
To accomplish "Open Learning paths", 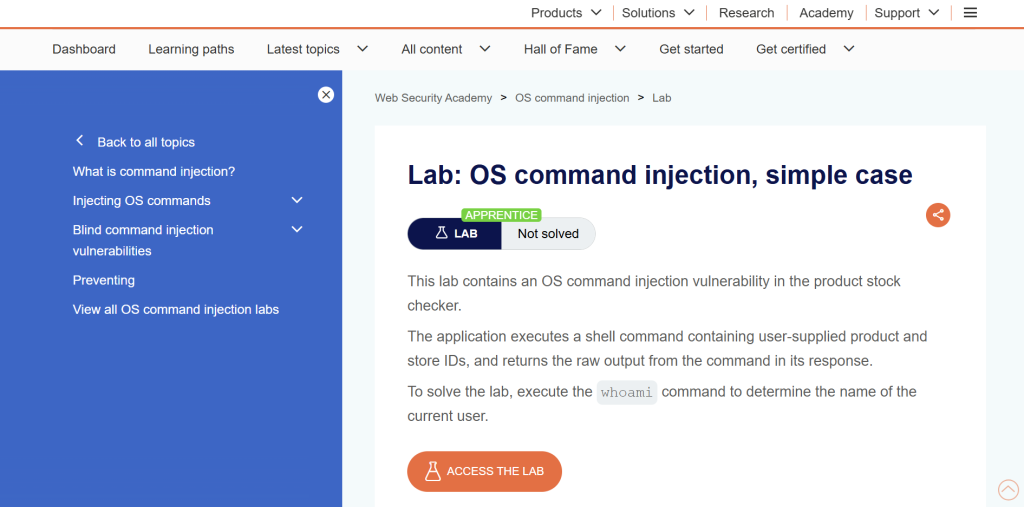I will pyautogui.click(x=191, y=49).
